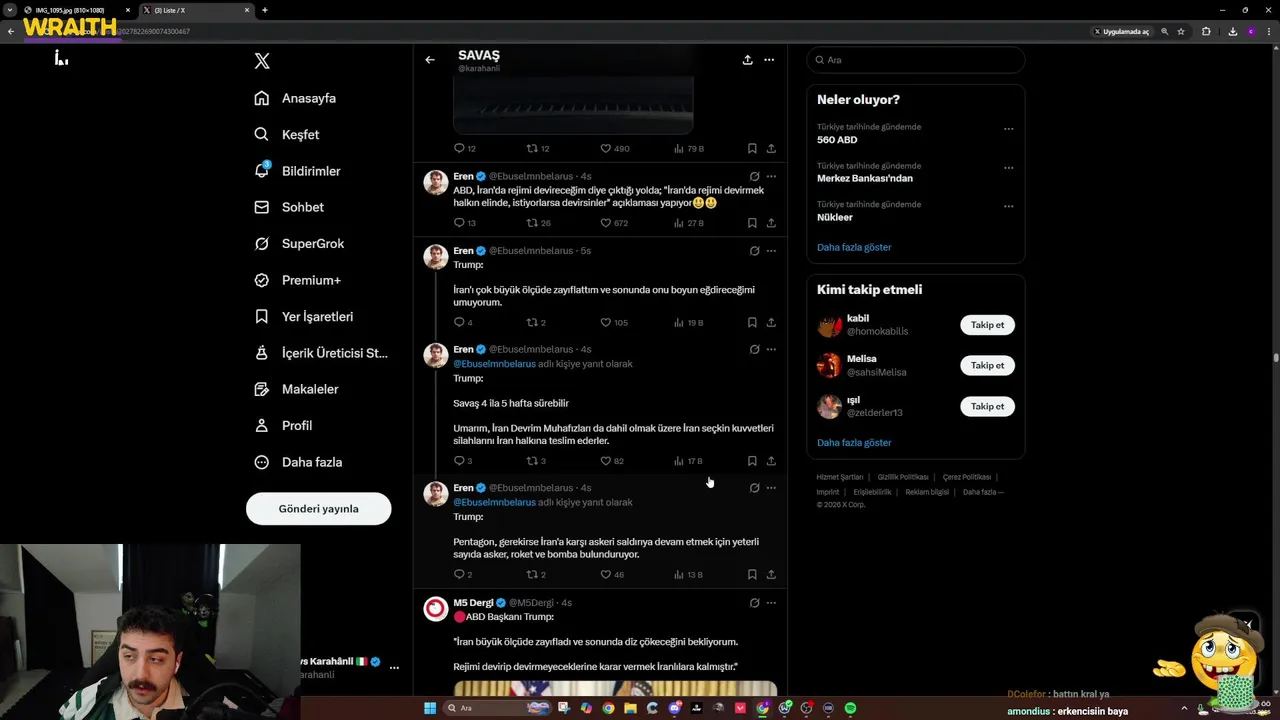Open İçerik Üreticisi Stüdyosu entry
This screenshot has width=1280, height=720.
tap(321, 353)
